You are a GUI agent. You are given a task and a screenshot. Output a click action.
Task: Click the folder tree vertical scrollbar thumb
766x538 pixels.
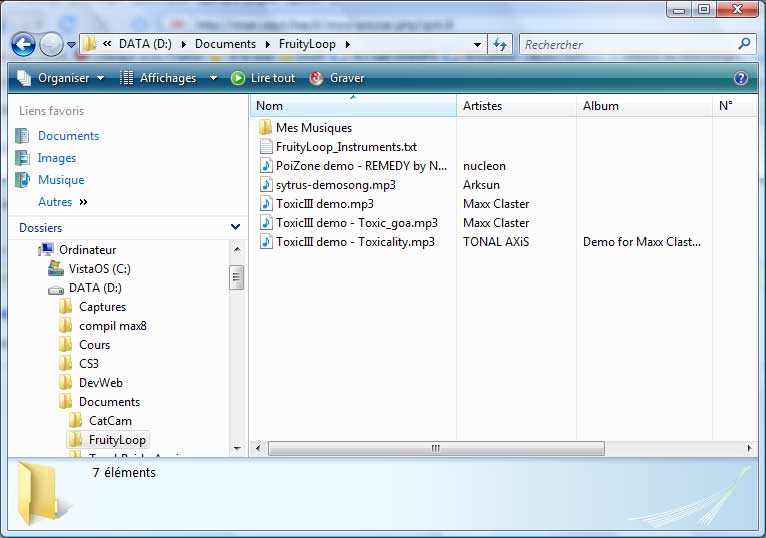pyautogui.click(x=236, y=278)
